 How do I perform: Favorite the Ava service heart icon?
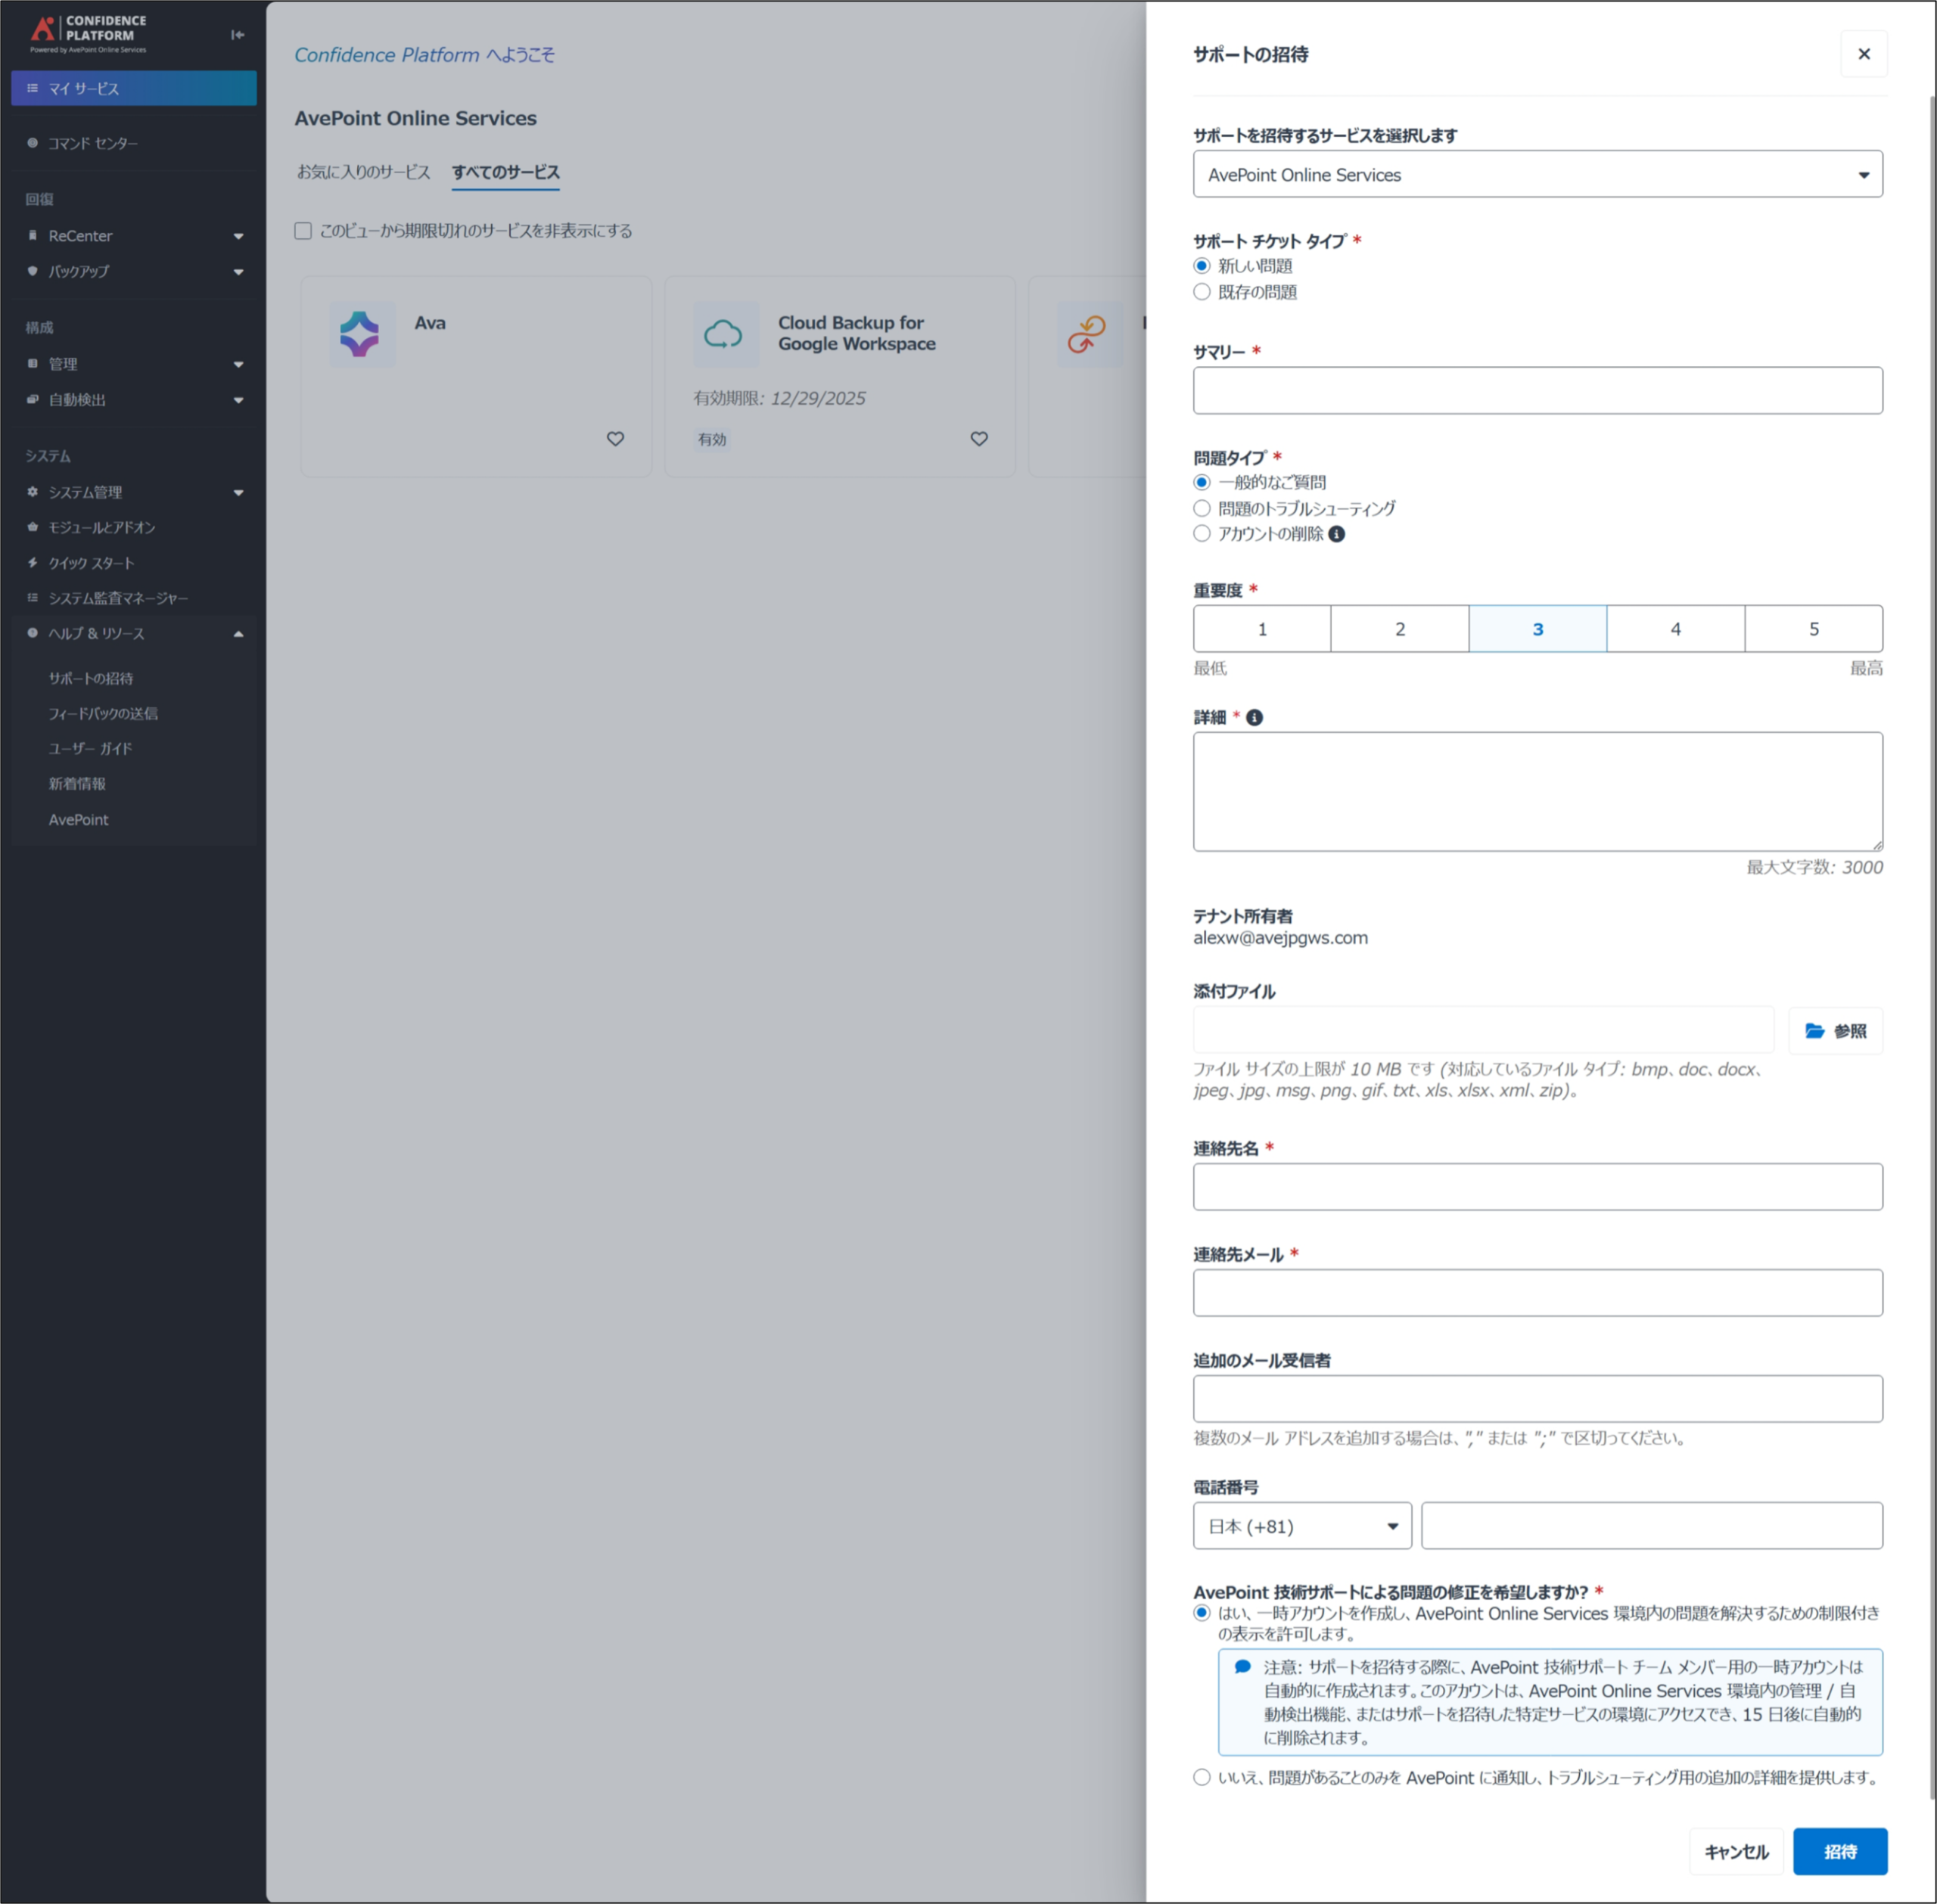615,439
